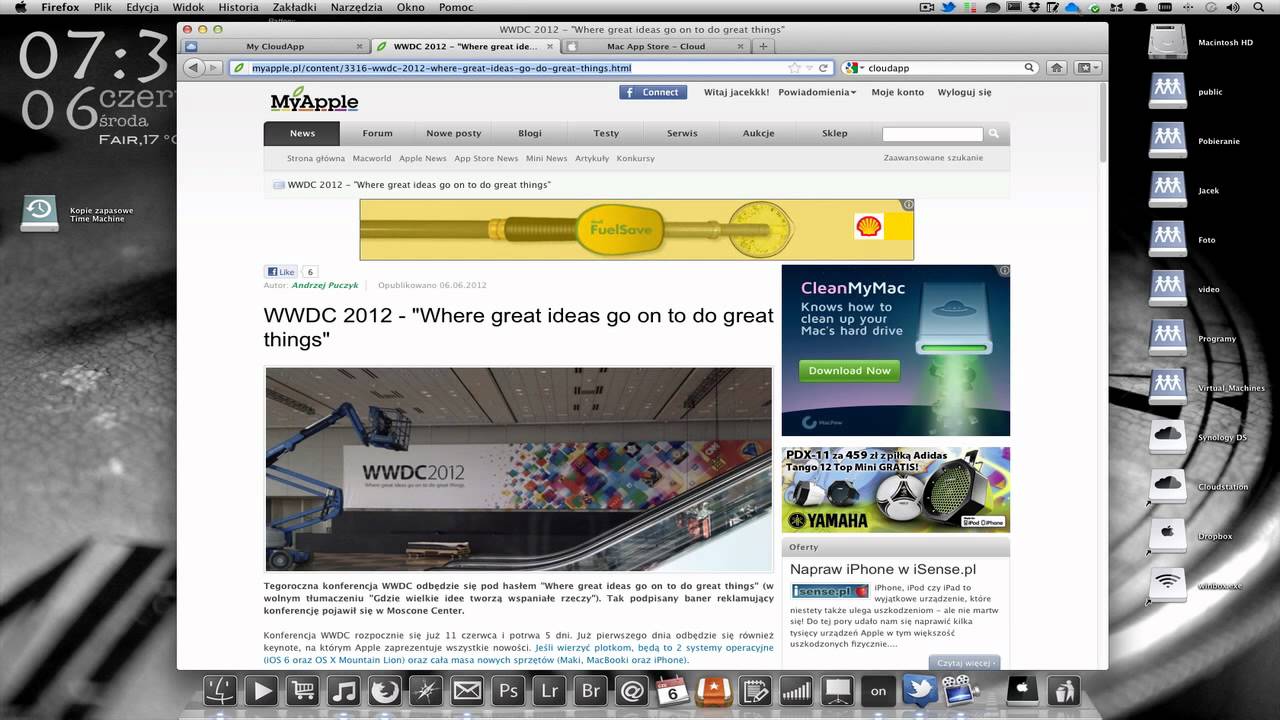Click the Wyloguj się link
This screenshot has height=720, width=1280.
tap(964, 92)
